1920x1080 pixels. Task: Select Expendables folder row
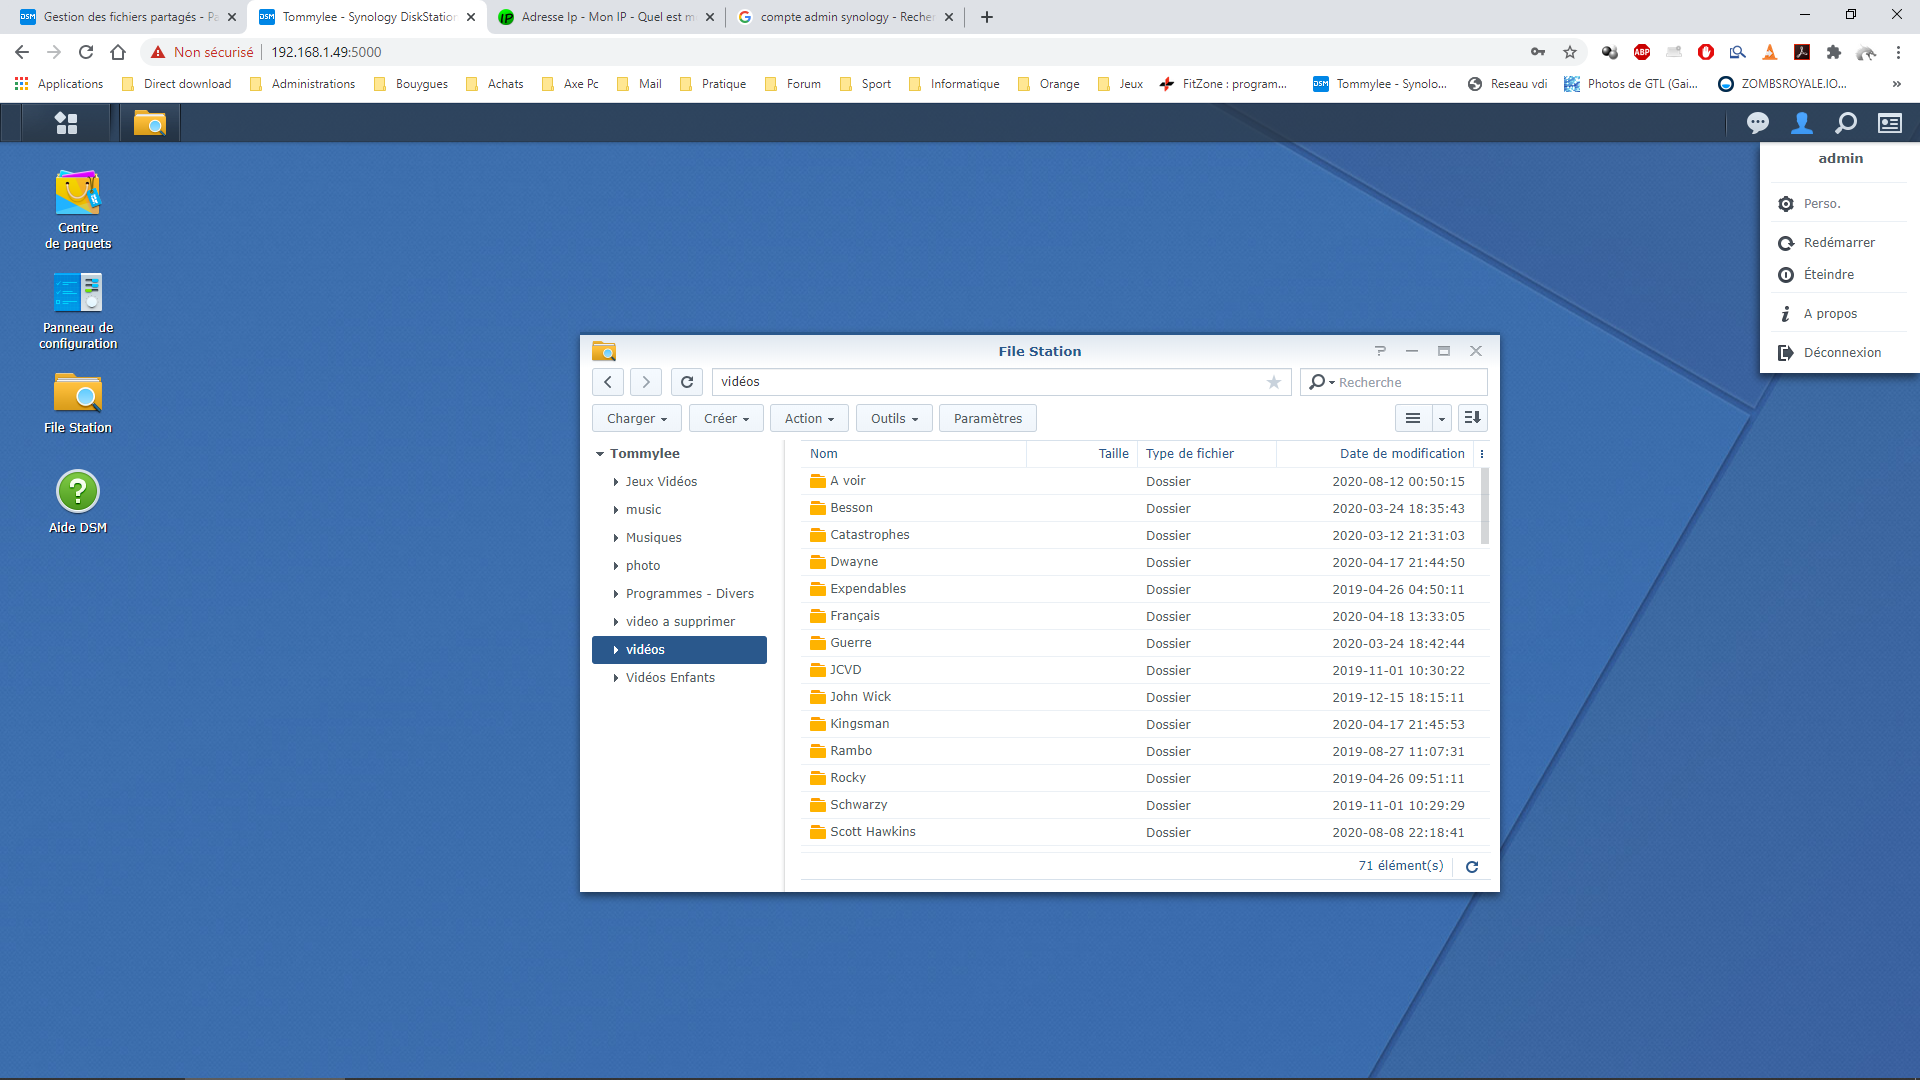(1140, 590)
